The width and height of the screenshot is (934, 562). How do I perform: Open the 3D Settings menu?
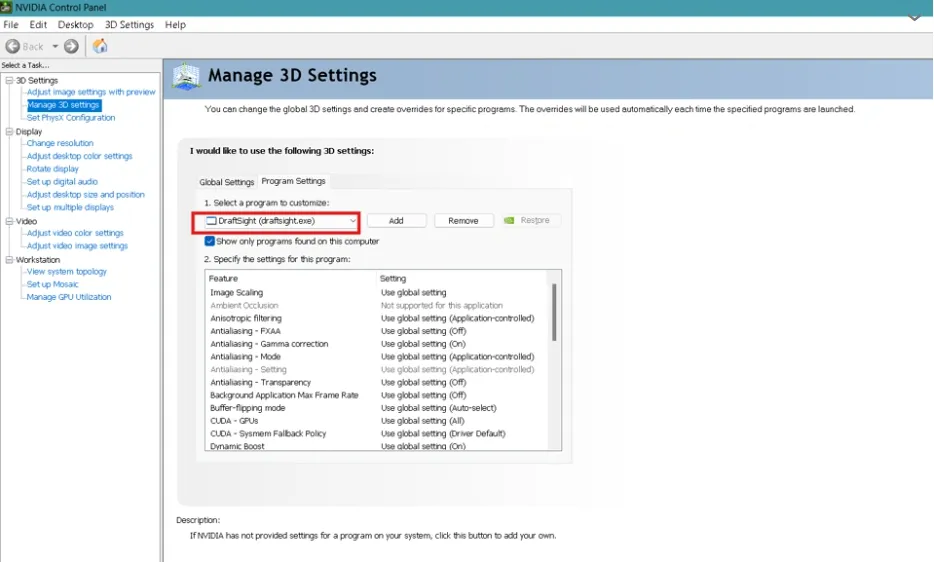tap(129, 24)
